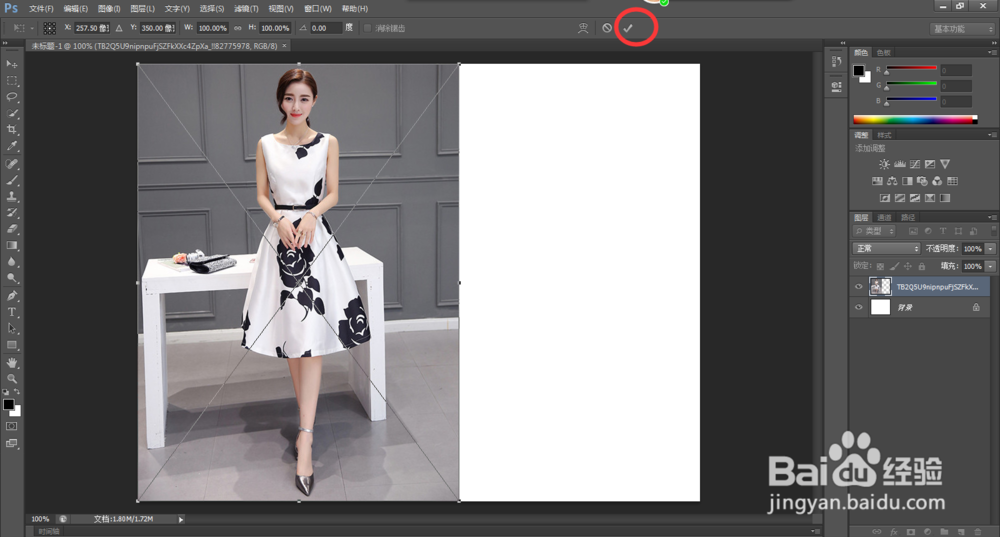
Task: Toggle Quick Mask mode
Action: (11, 426)
